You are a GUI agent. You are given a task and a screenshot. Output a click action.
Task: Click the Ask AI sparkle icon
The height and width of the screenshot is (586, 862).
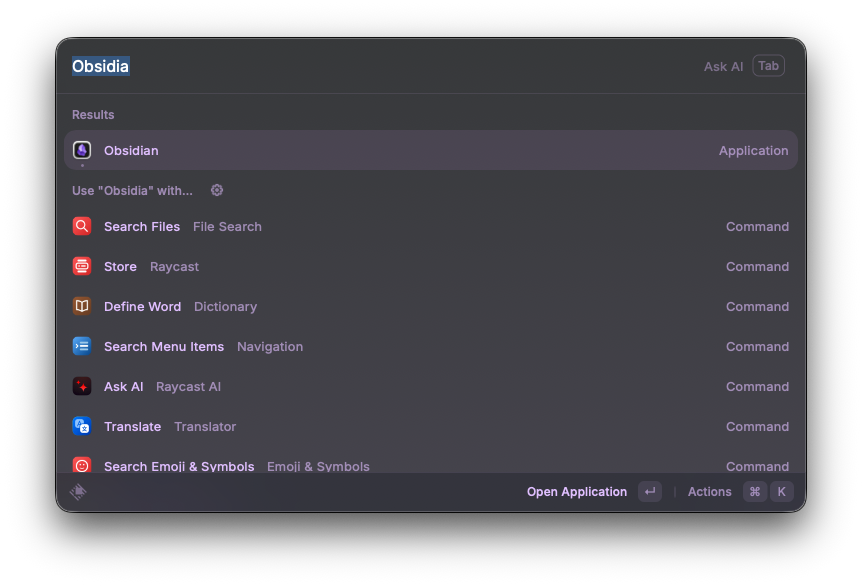[x=82, y=387]
